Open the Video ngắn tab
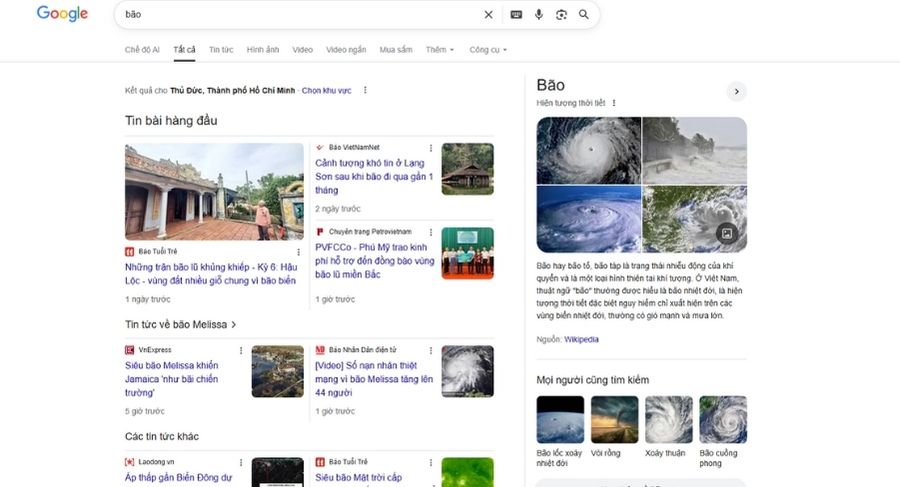 (x=346, y=49)
